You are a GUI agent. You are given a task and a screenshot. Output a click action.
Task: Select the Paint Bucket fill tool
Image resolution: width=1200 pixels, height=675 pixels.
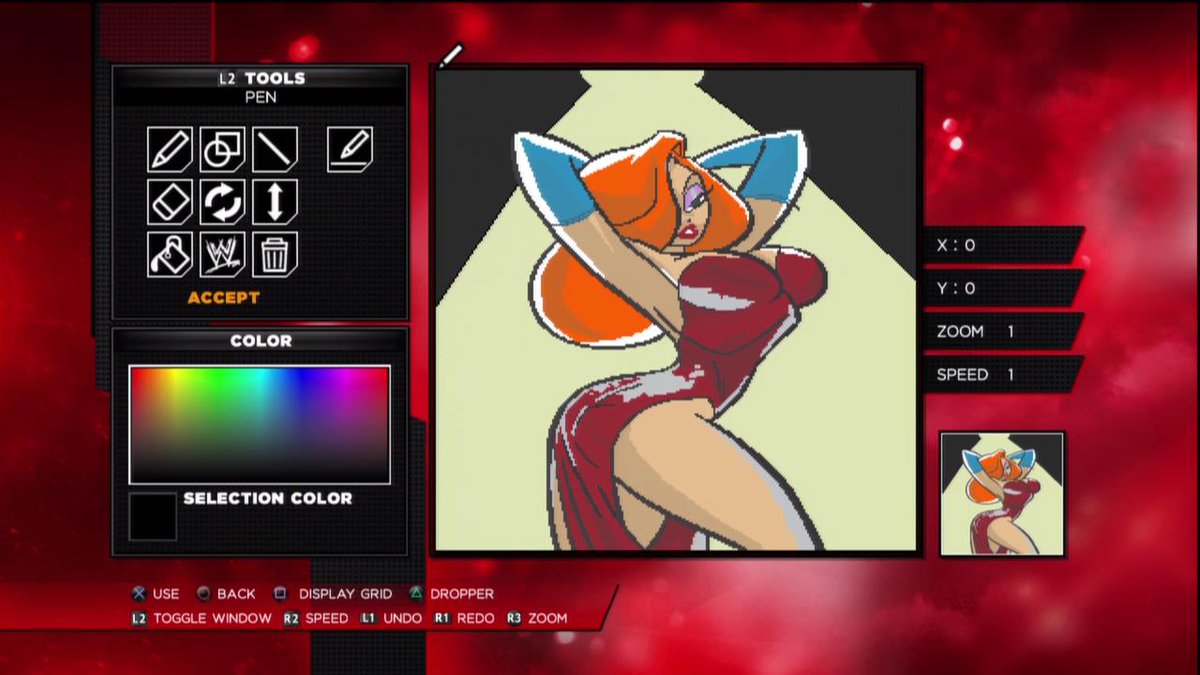pyautogui.click(x=170, y=253)
